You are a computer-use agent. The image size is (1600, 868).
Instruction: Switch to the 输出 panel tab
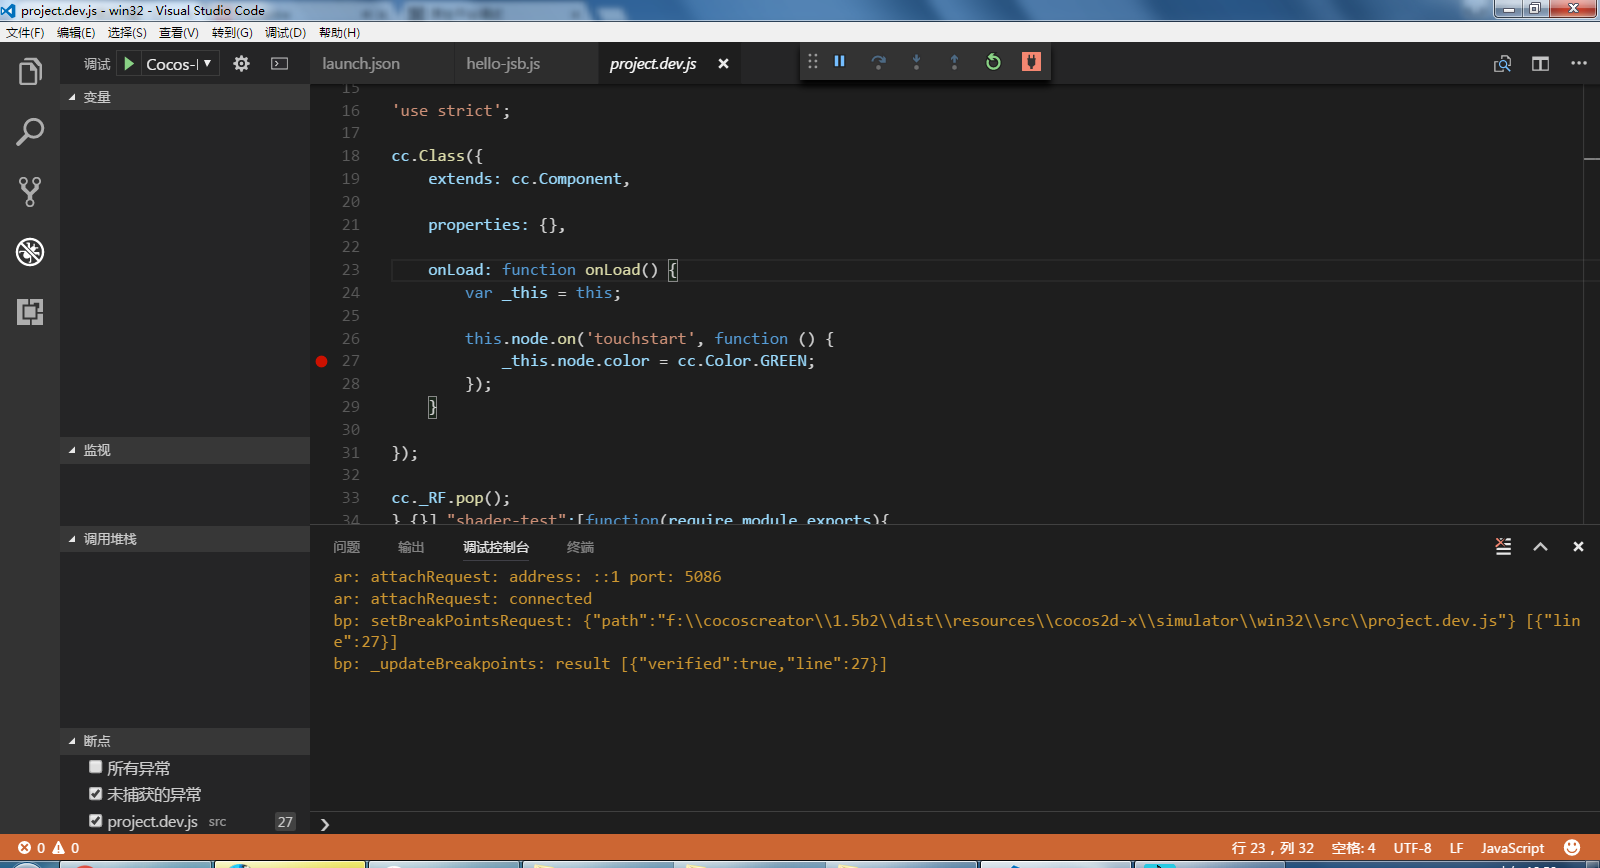tap(411, 547)
